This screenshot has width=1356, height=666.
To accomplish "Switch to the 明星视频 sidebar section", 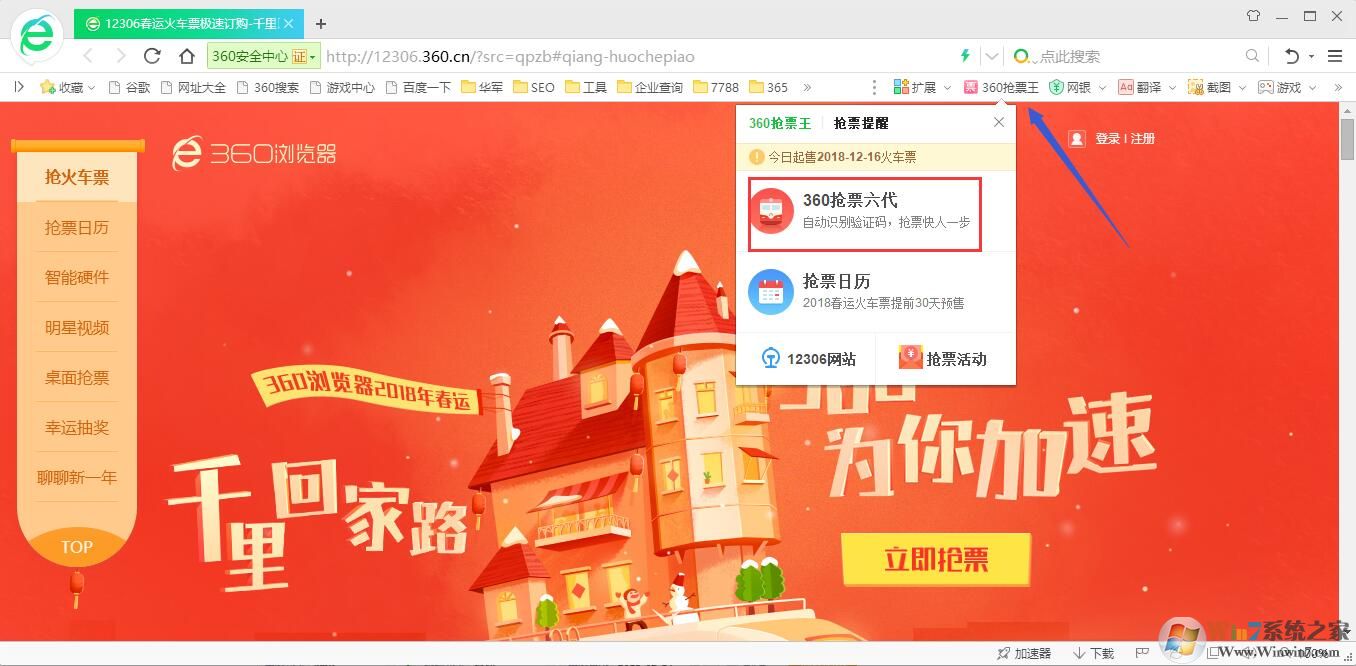I will click(77, 327).
